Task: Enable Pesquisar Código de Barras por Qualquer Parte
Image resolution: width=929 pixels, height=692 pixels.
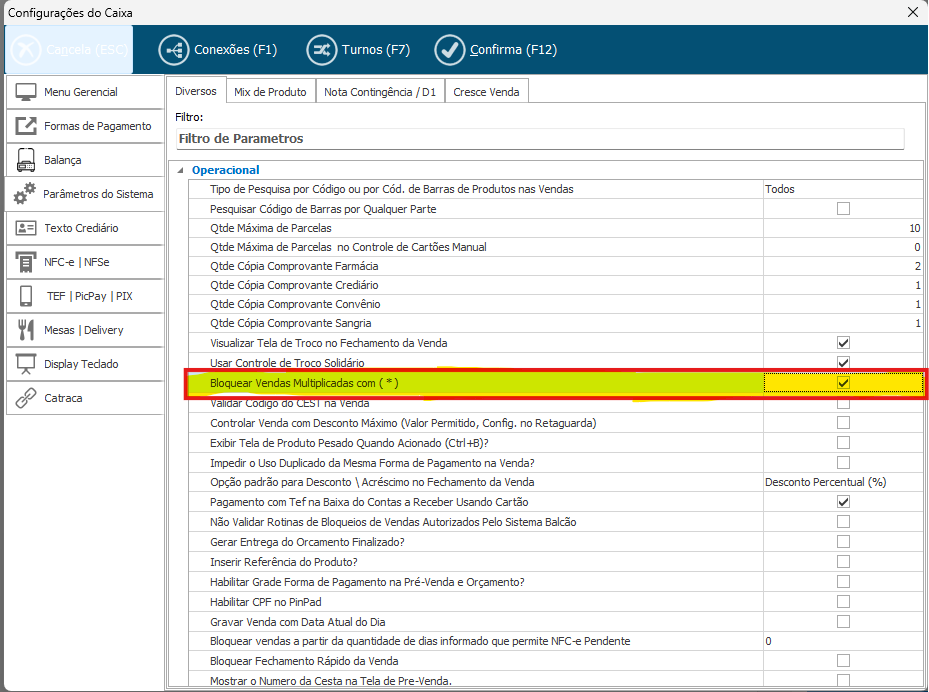Action: [x=843, y=209]
